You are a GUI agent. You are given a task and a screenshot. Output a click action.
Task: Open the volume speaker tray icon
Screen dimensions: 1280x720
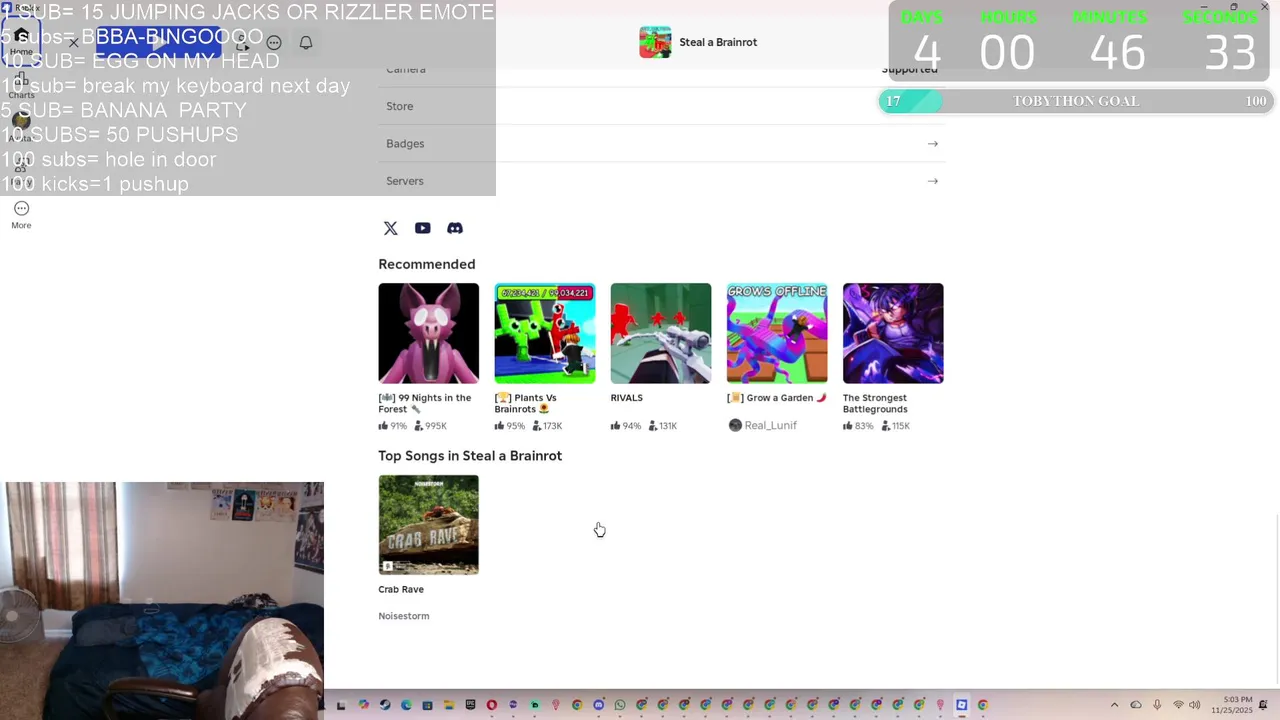(x=1194, y=705)
